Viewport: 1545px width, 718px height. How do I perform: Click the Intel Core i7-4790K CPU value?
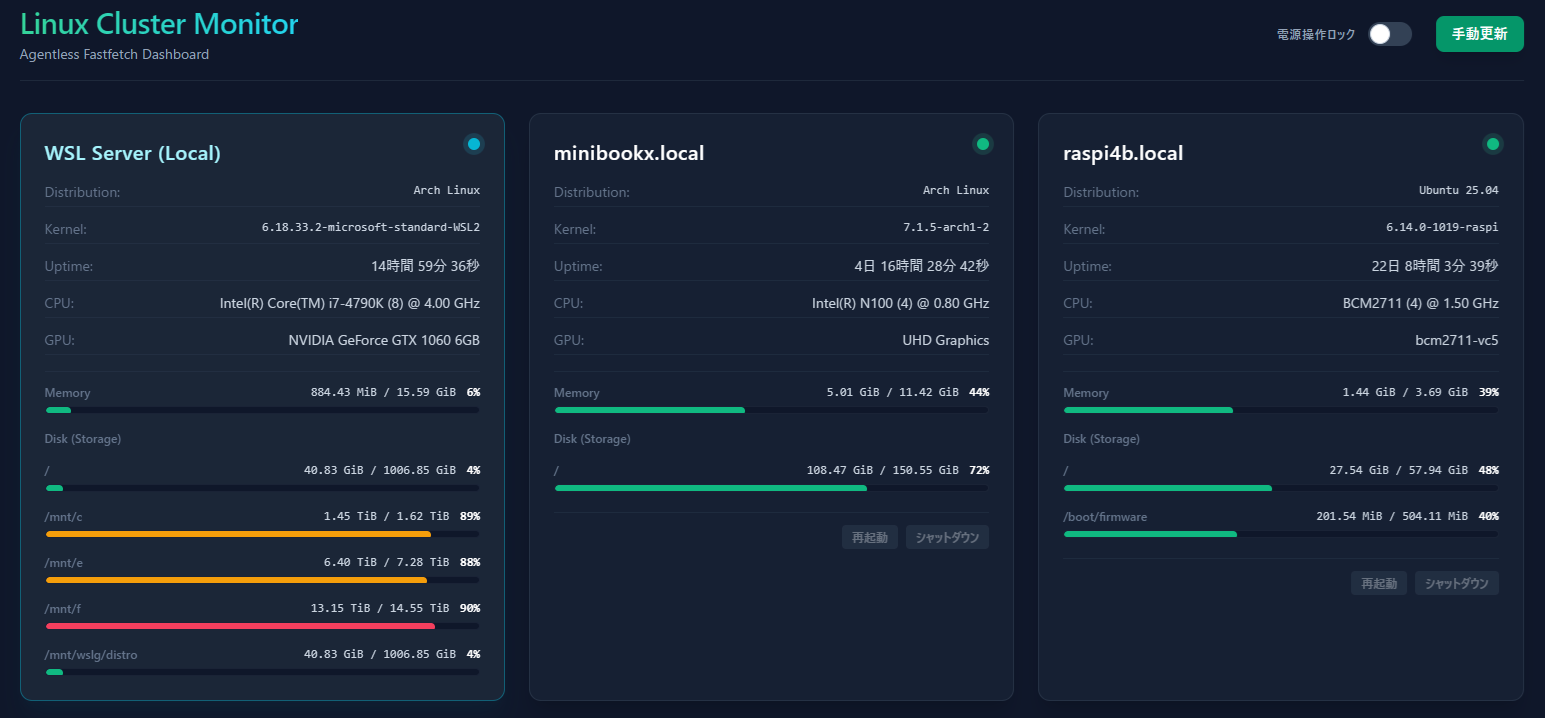350,303
